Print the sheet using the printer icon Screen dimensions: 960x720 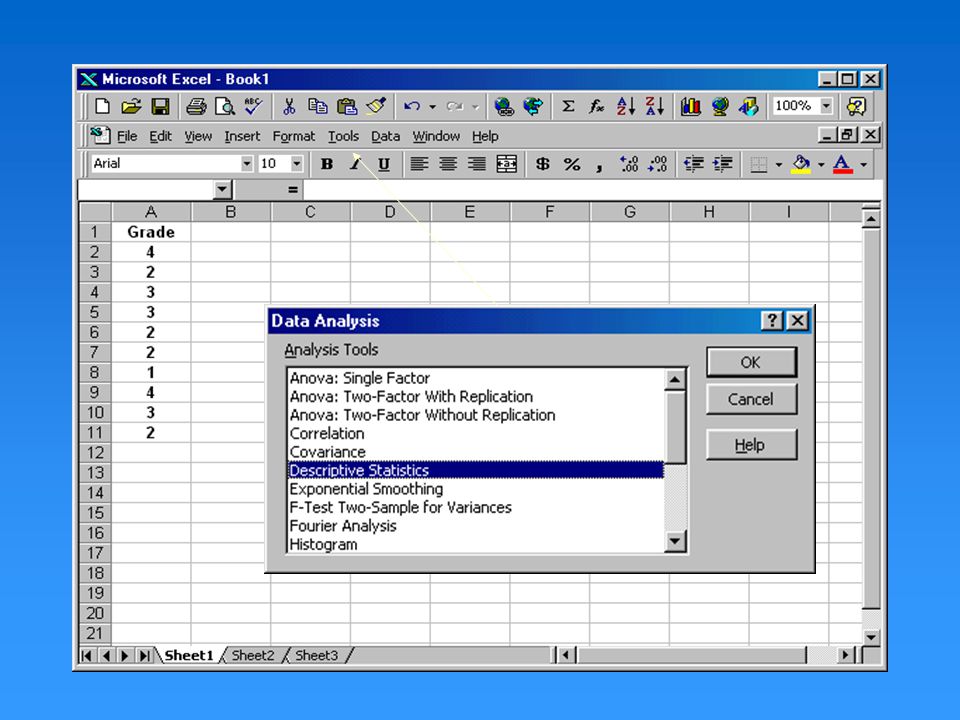[196, 107]
